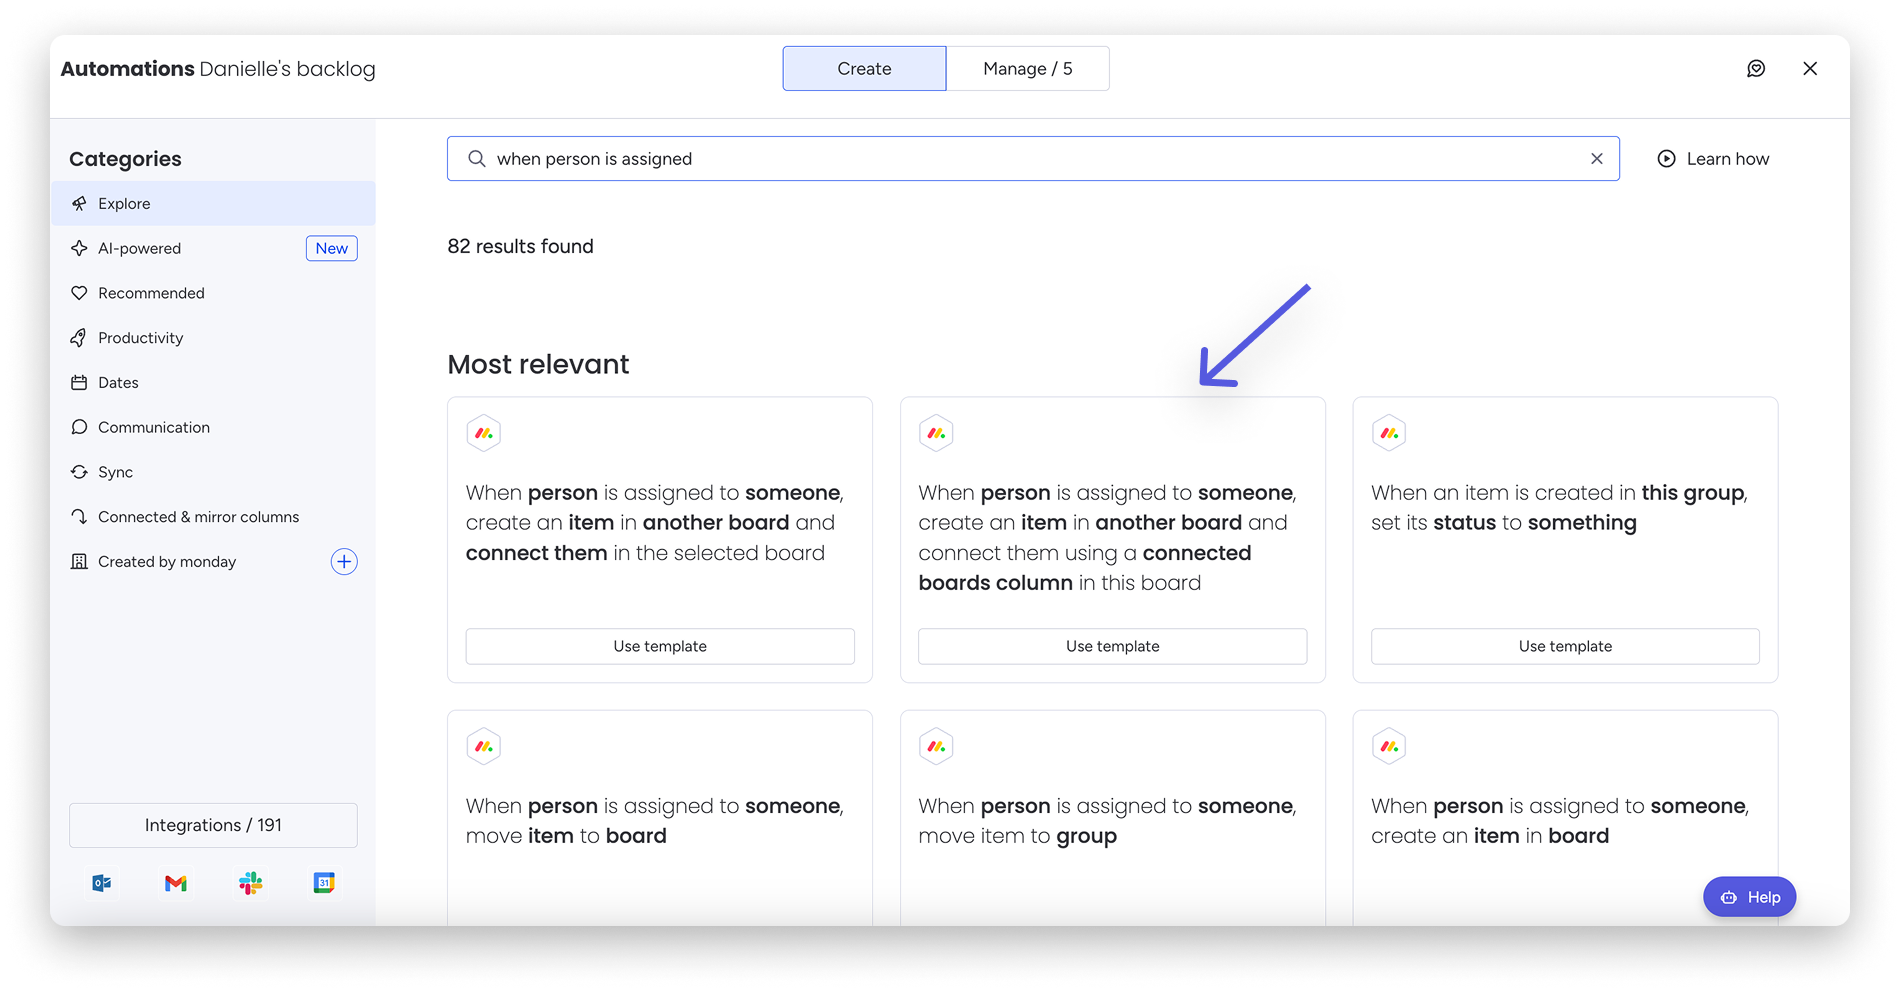1900x991 pixels.
Task: Open the feedback chat icon
Action: click(x=1756, y=68)
